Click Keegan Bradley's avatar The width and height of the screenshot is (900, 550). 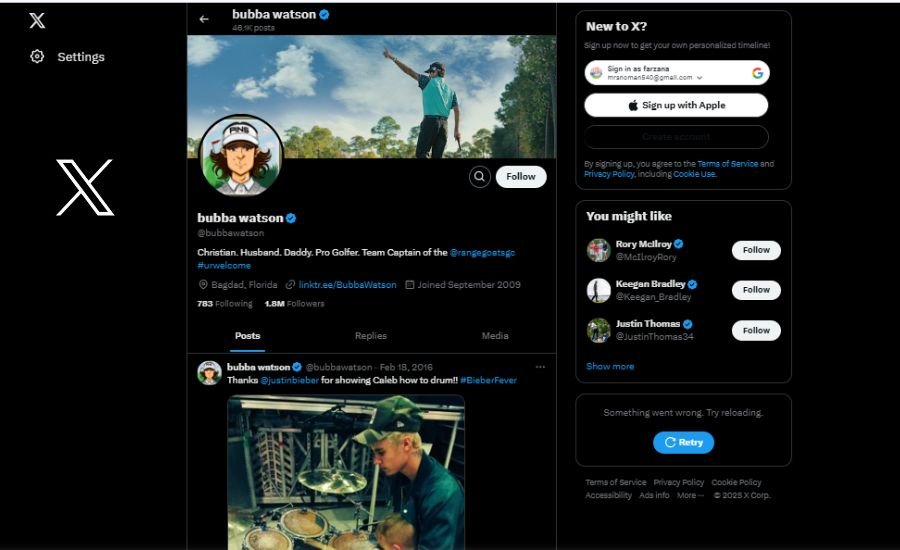coord(598,290)
